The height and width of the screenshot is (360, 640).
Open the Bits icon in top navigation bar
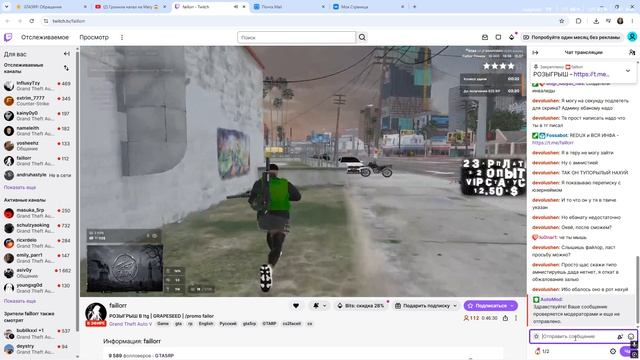point(512,37)
